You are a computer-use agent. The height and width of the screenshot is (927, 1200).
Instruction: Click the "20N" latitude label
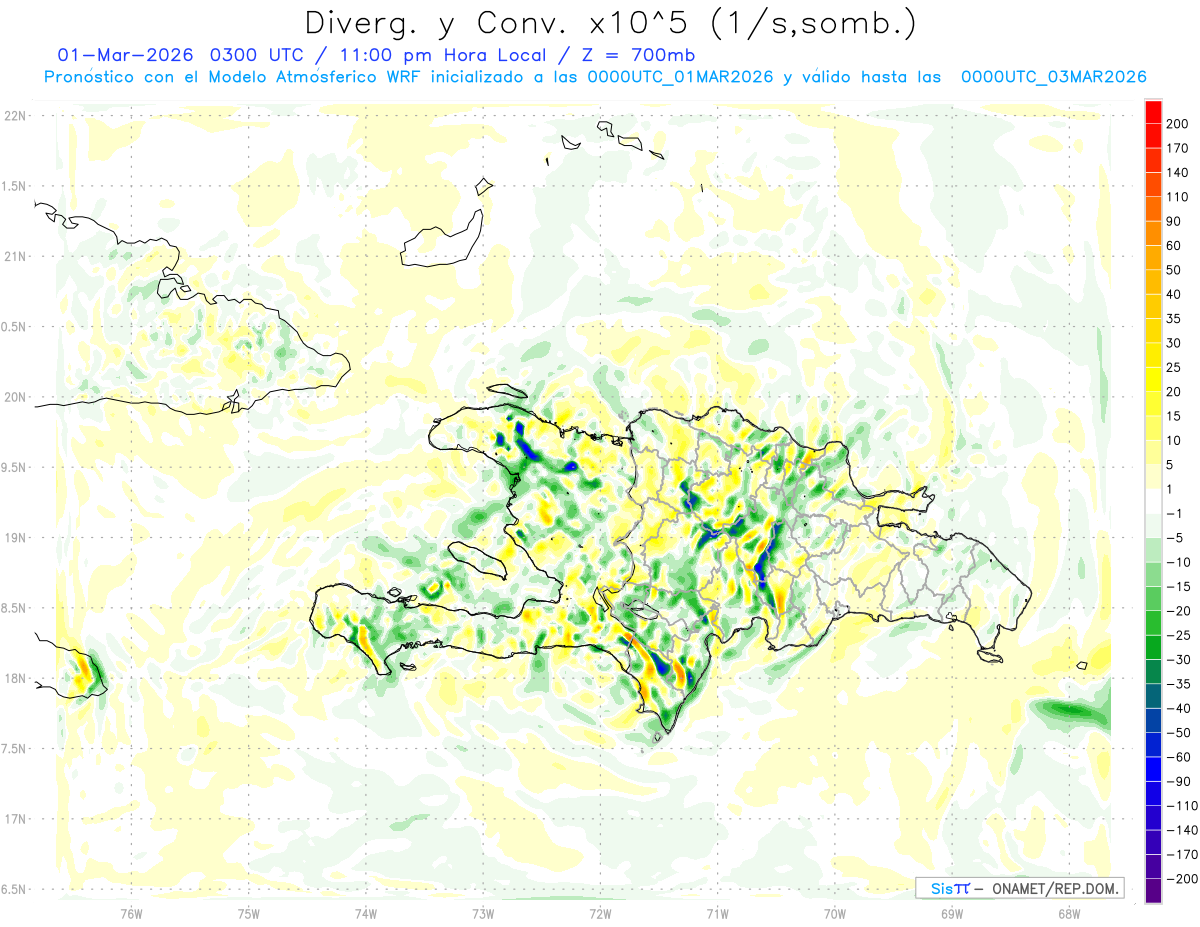pyautogui.click(x=14, y=397)
